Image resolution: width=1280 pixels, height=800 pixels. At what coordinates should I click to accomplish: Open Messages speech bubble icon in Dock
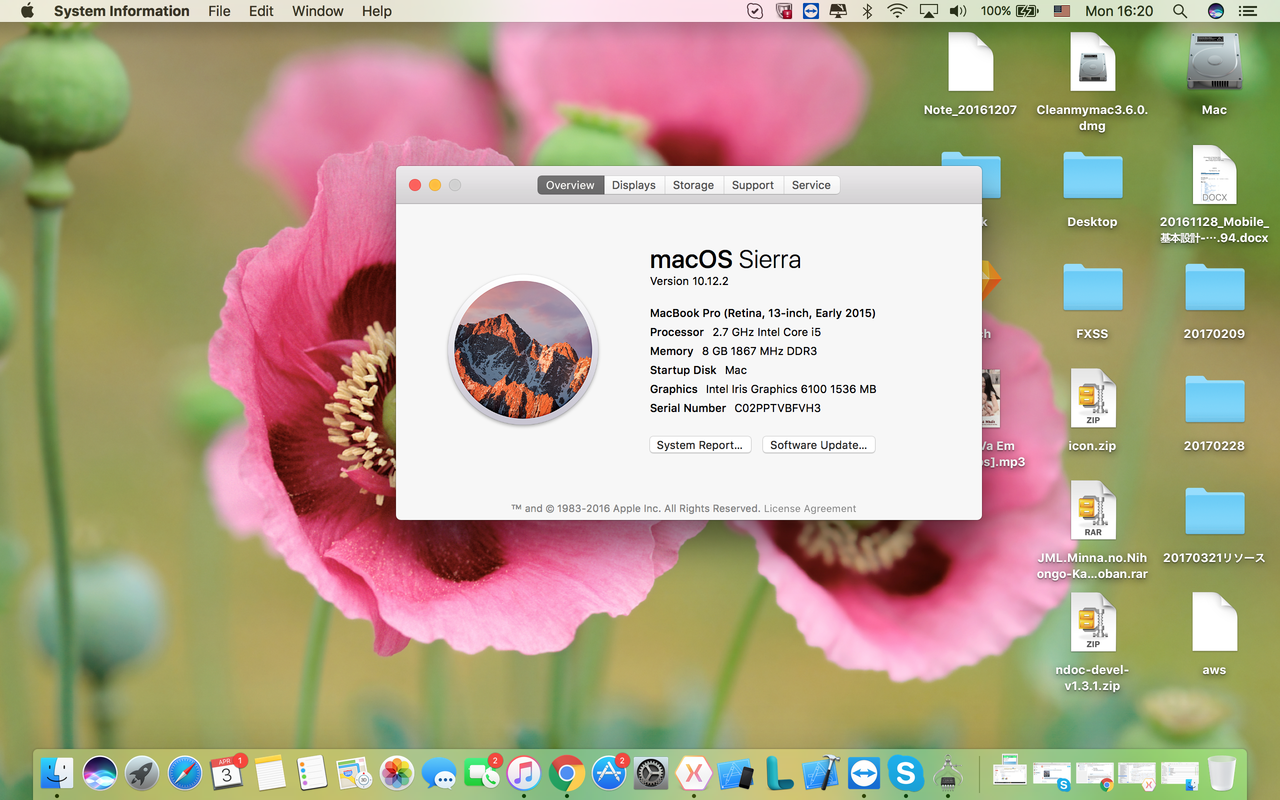pos(439,772)
